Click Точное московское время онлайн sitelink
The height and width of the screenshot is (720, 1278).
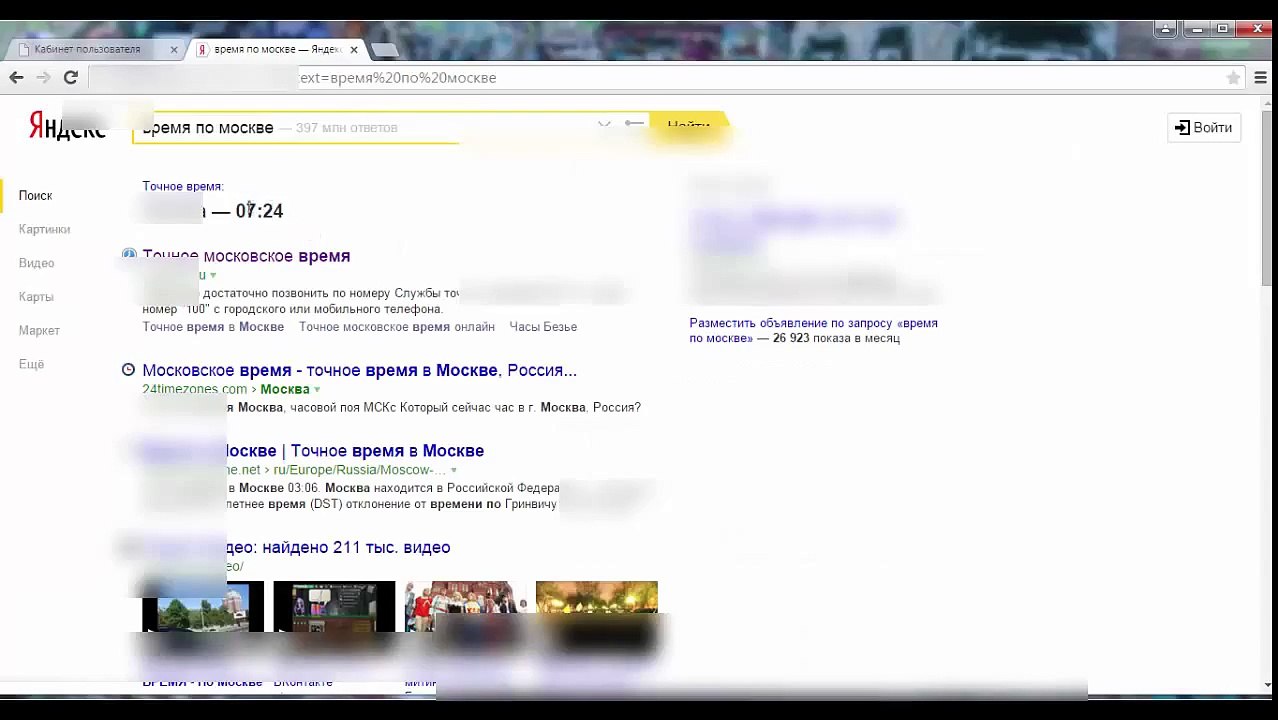click(397, 327)
